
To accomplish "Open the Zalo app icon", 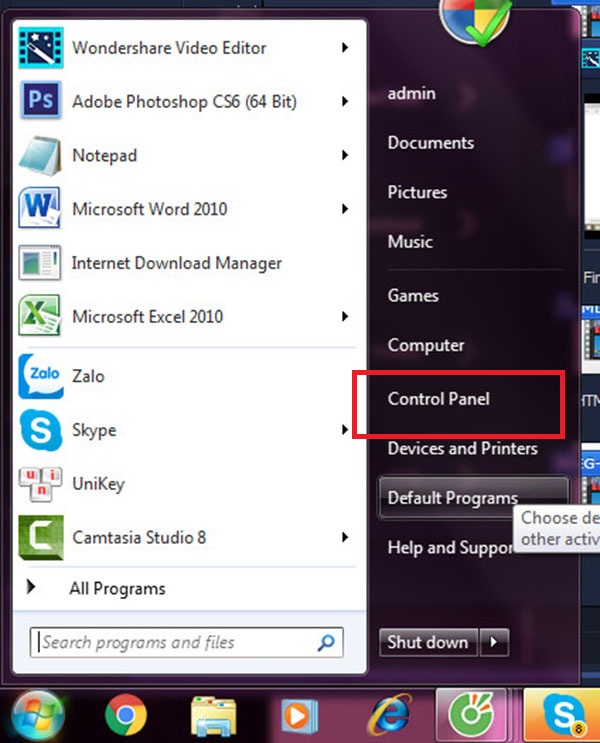I will tap(41, 377).
